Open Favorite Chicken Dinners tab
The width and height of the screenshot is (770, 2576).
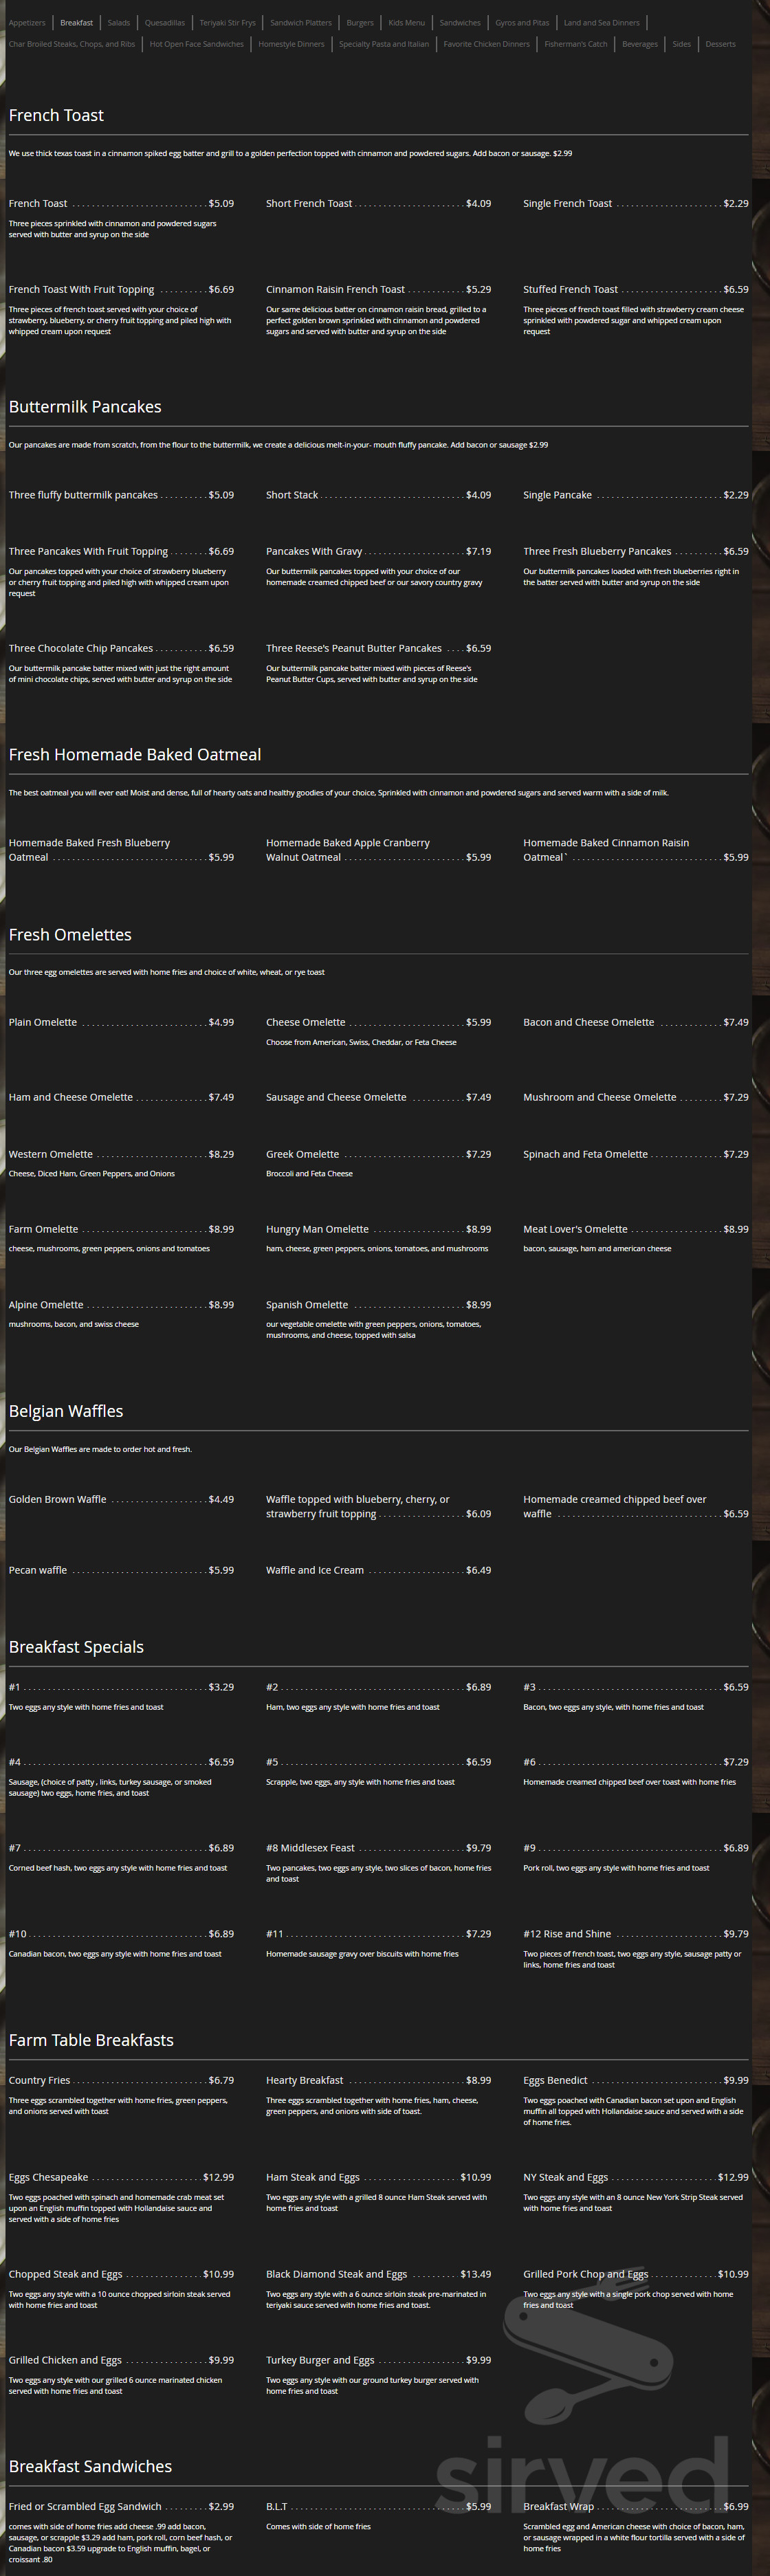[486, 44]
